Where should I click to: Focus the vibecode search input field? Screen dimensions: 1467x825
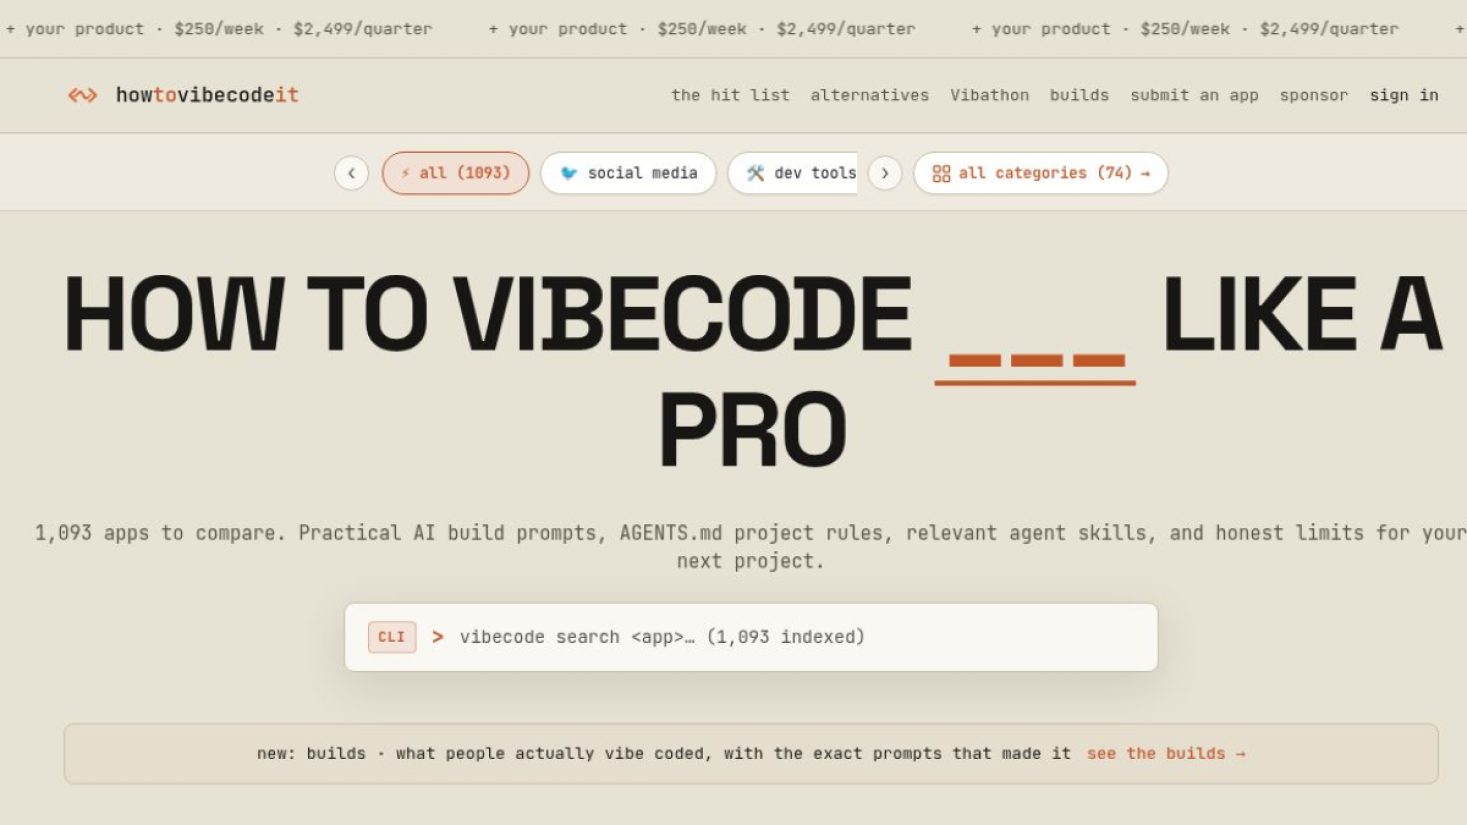click(751, 637)
